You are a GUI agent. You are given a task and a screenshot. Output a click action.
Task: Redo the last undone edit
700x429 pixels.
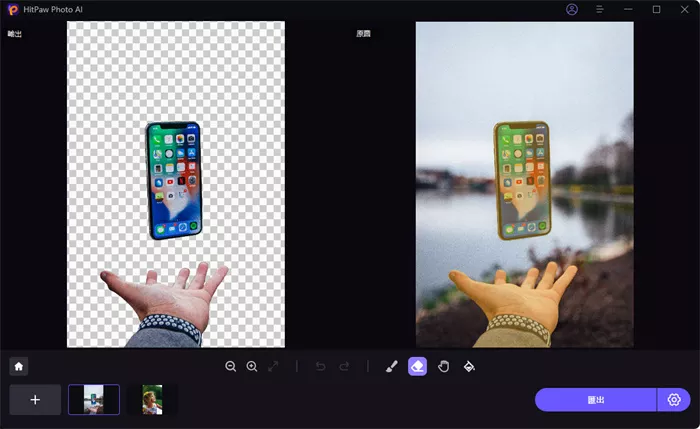(345, 366)
